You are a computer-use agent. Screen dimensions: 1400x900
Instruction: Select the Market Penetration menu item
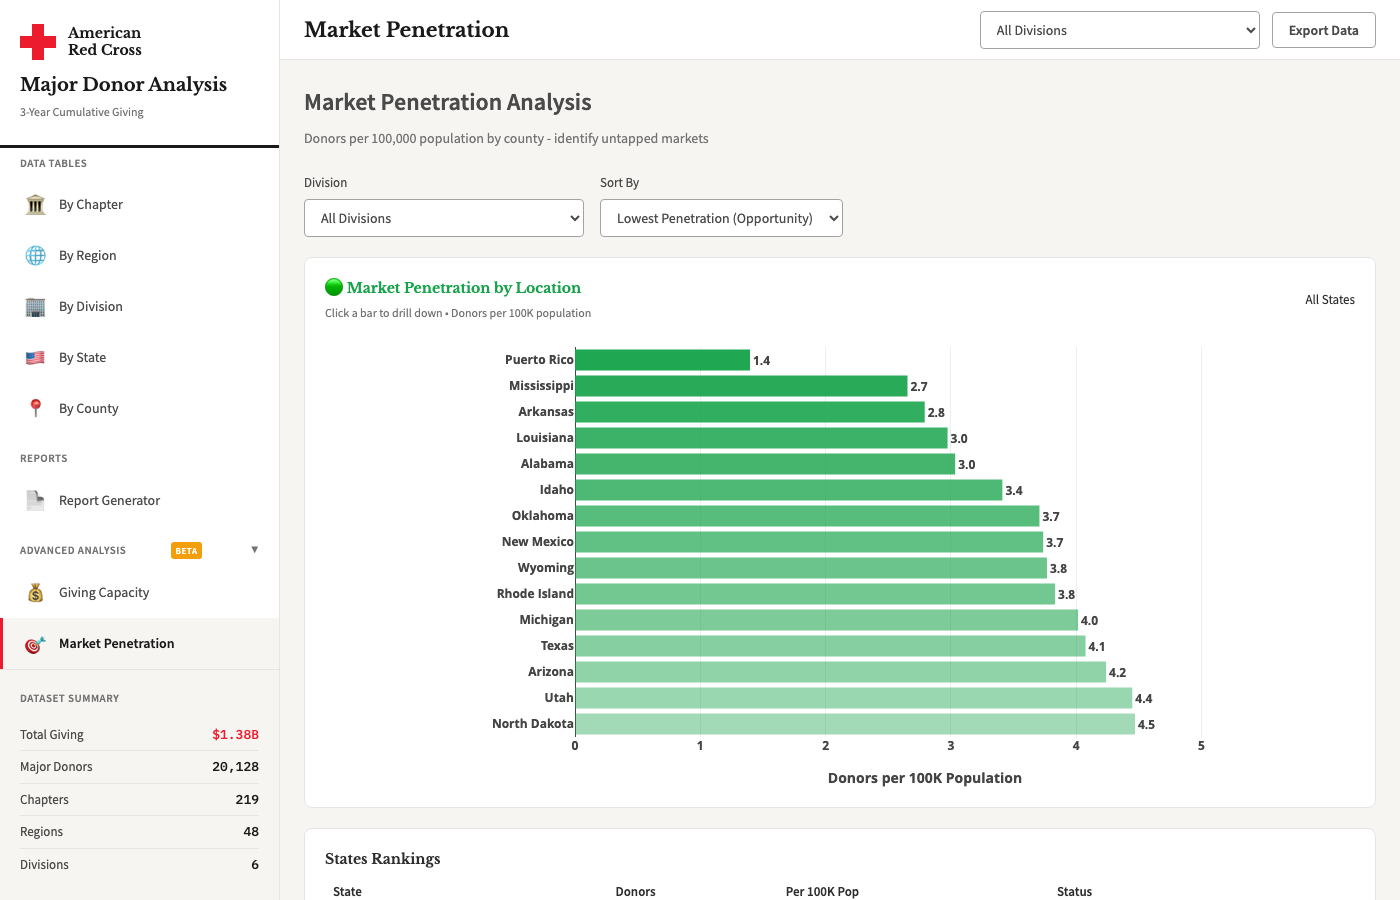point(140,644)
